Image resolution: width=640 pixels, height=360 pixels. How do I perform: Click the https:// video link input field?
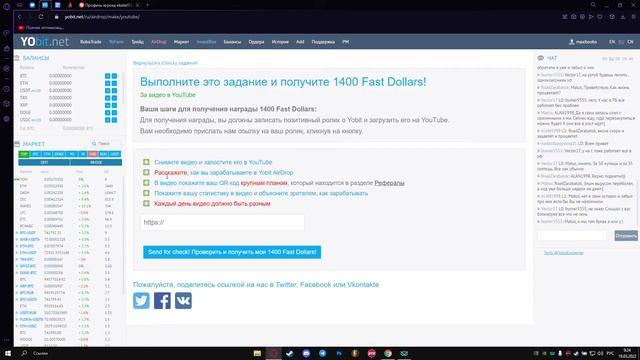(x=222, y=222)
